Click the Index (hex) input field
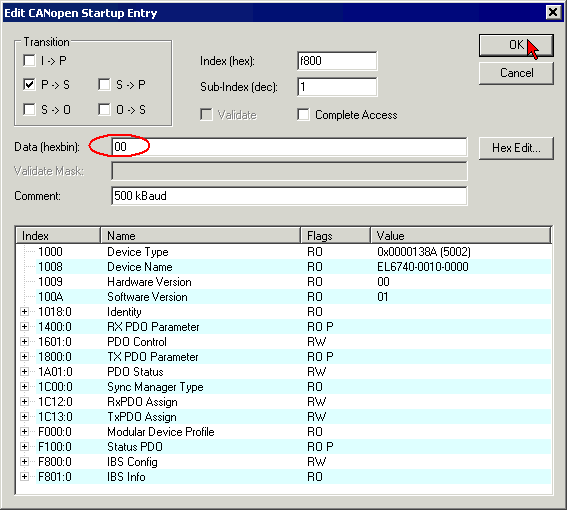This screenshot has height=510, width=567. click(337, 61)
